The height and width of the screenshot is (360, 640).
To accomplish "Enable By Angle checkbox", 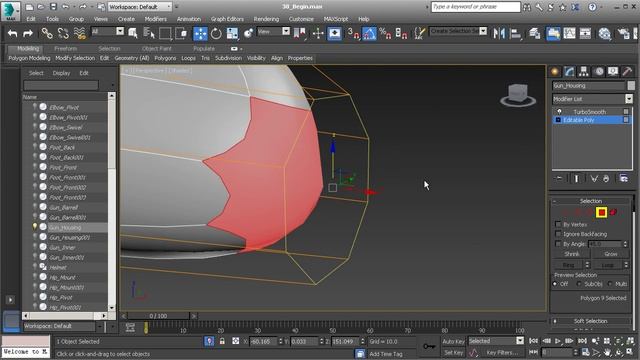I will [x=558, y=244].
